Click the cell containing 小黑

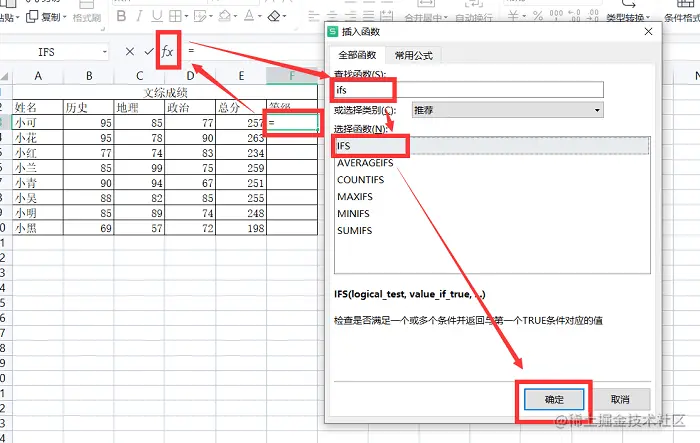pos(38,228)
